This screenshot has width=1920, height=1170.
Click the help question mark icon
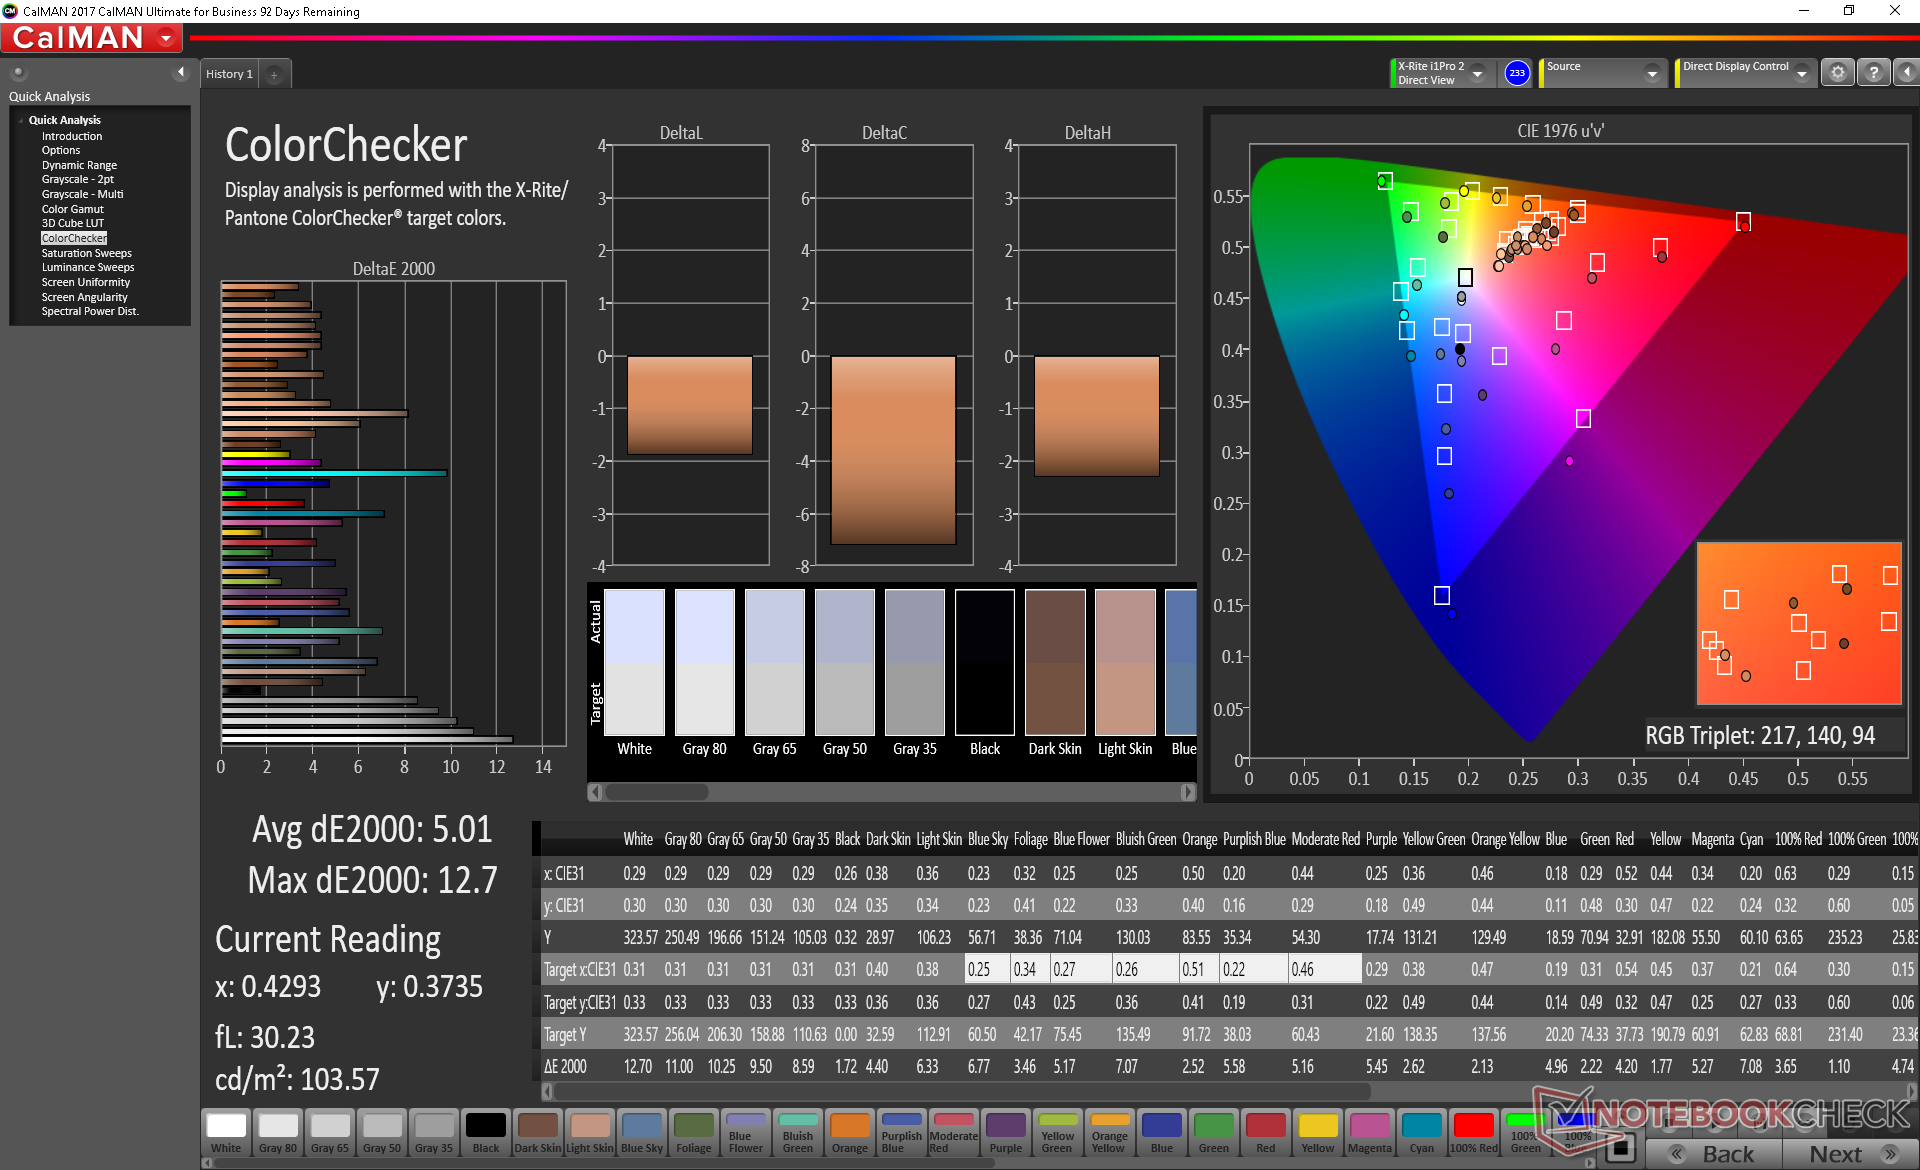[1874, 73]
